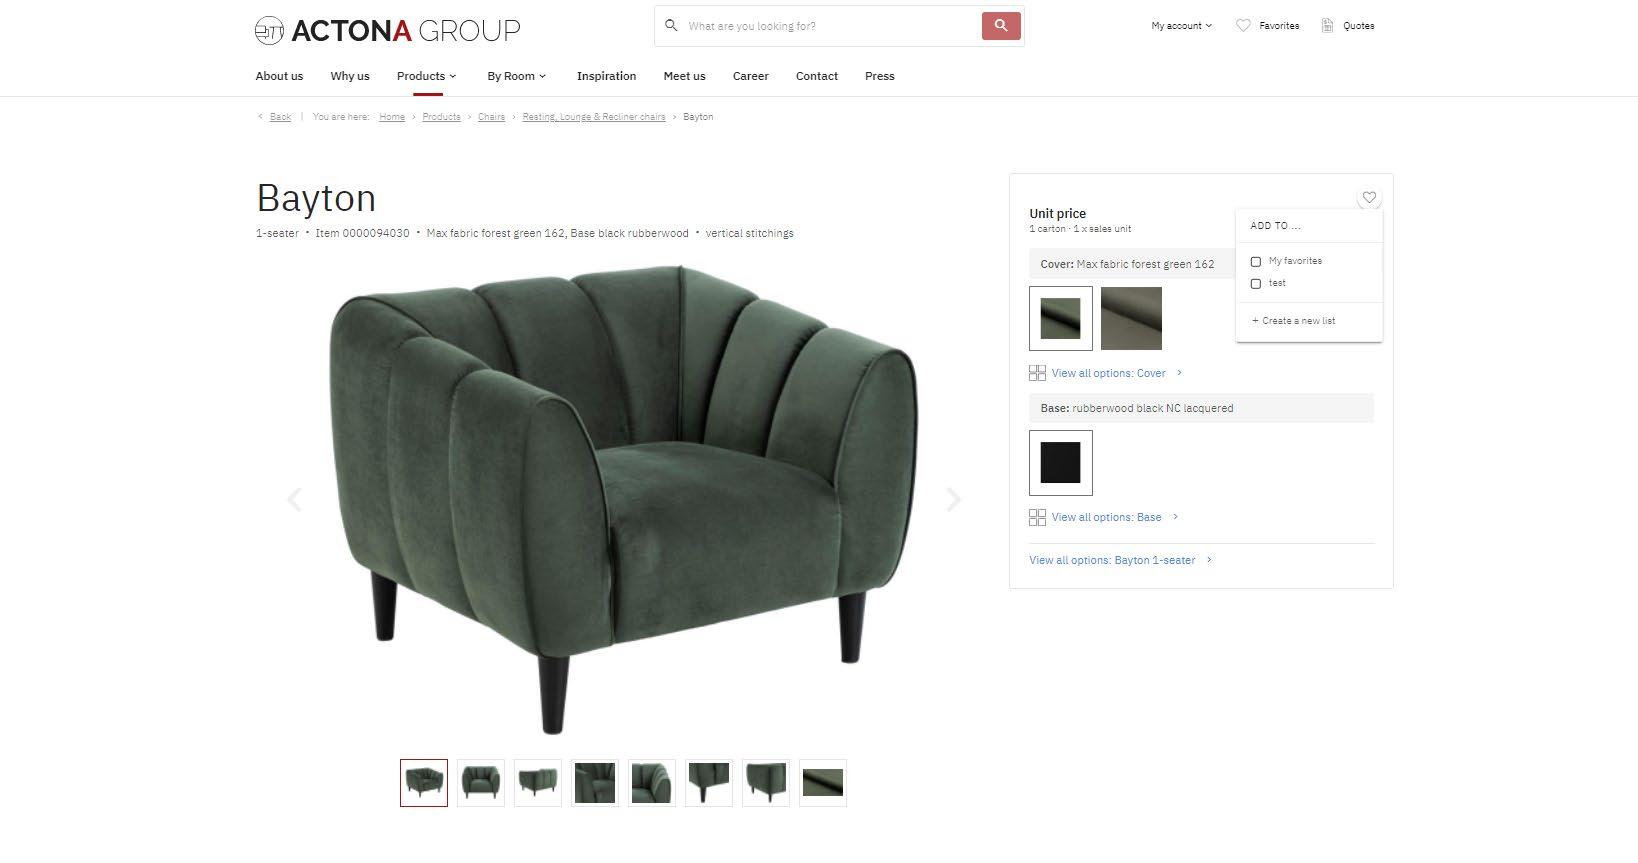Show next product image with right arrow

pos(953,499)
